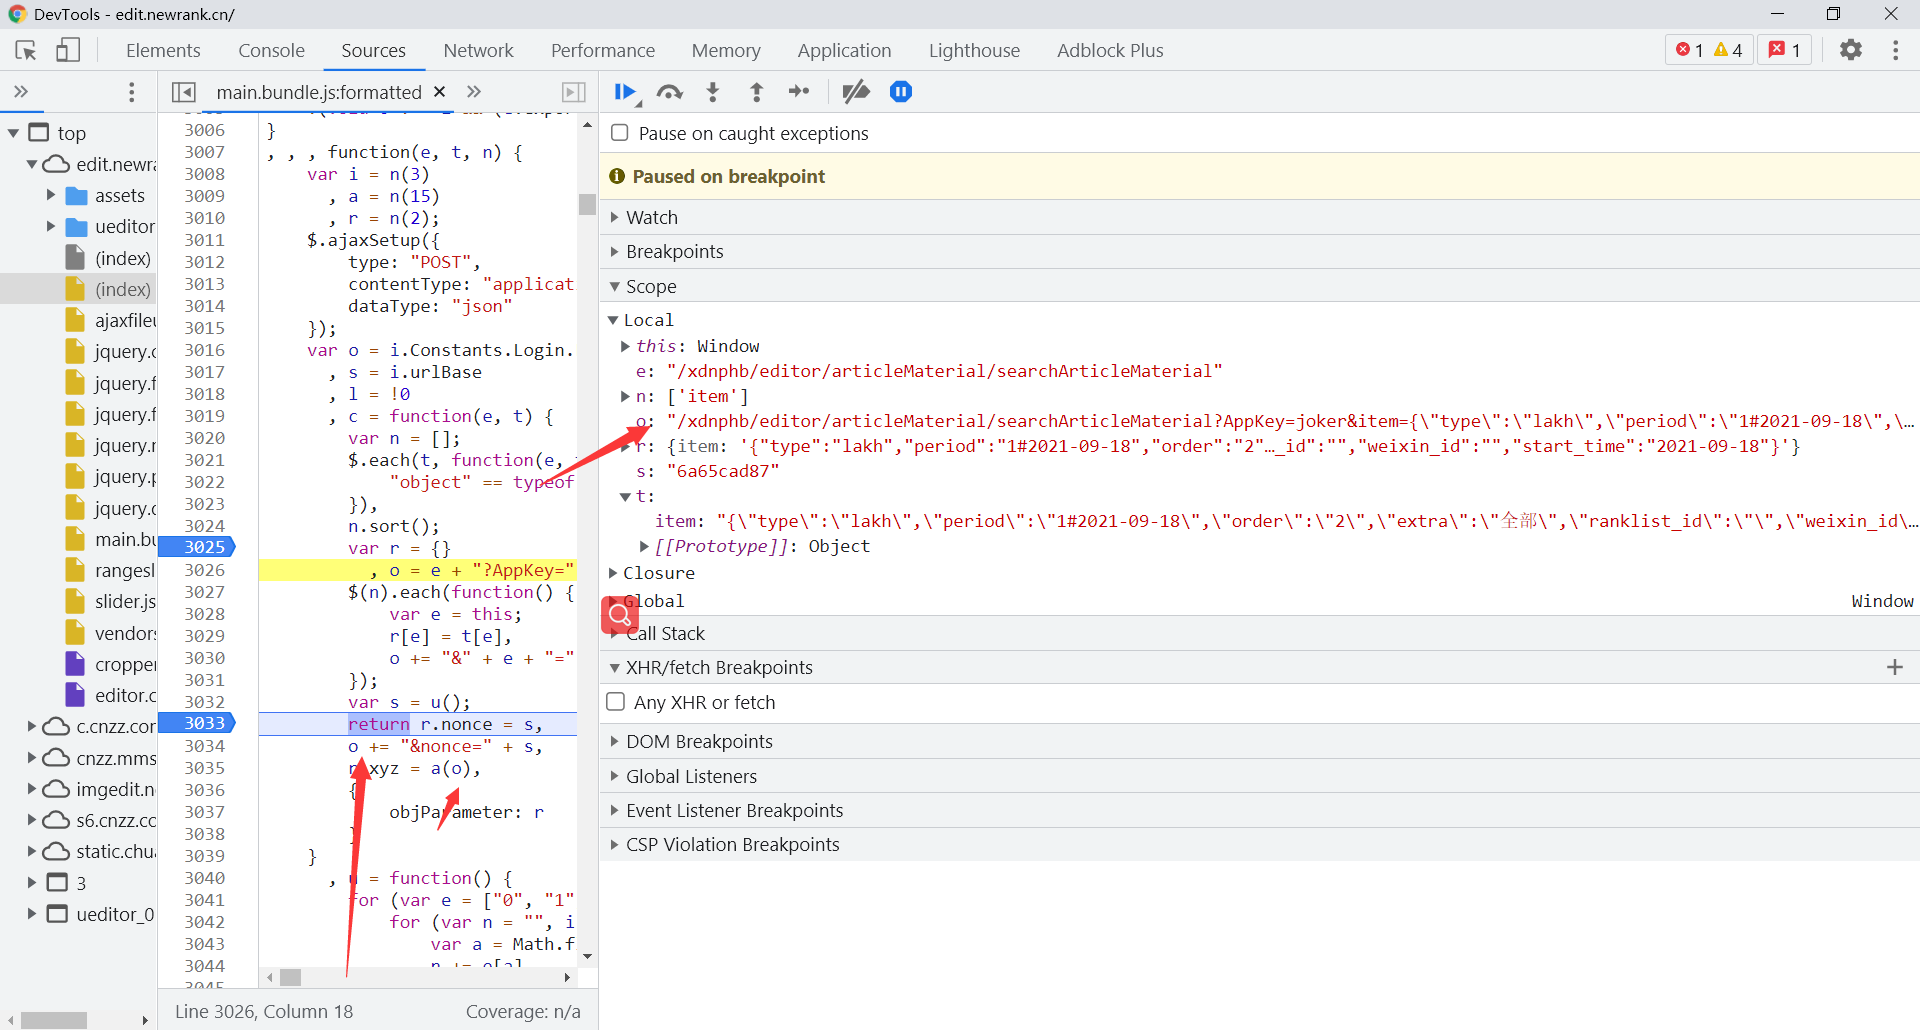Open the Network tab
1920x1030 pixels.
[478, 50]
